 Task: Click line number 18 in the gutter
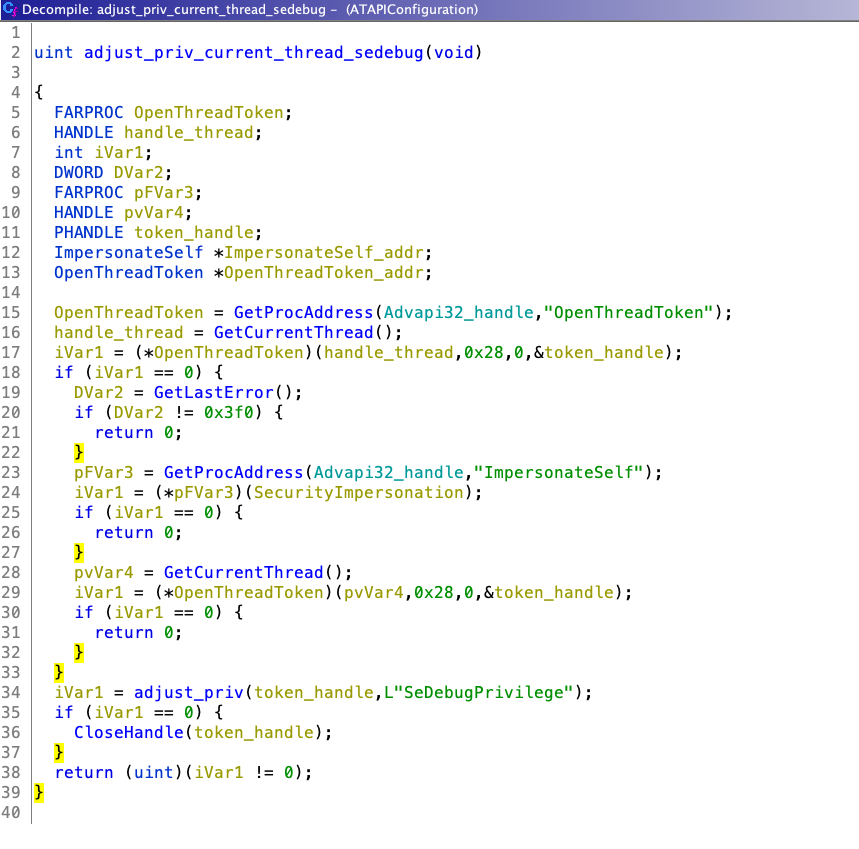click(11, 372)
